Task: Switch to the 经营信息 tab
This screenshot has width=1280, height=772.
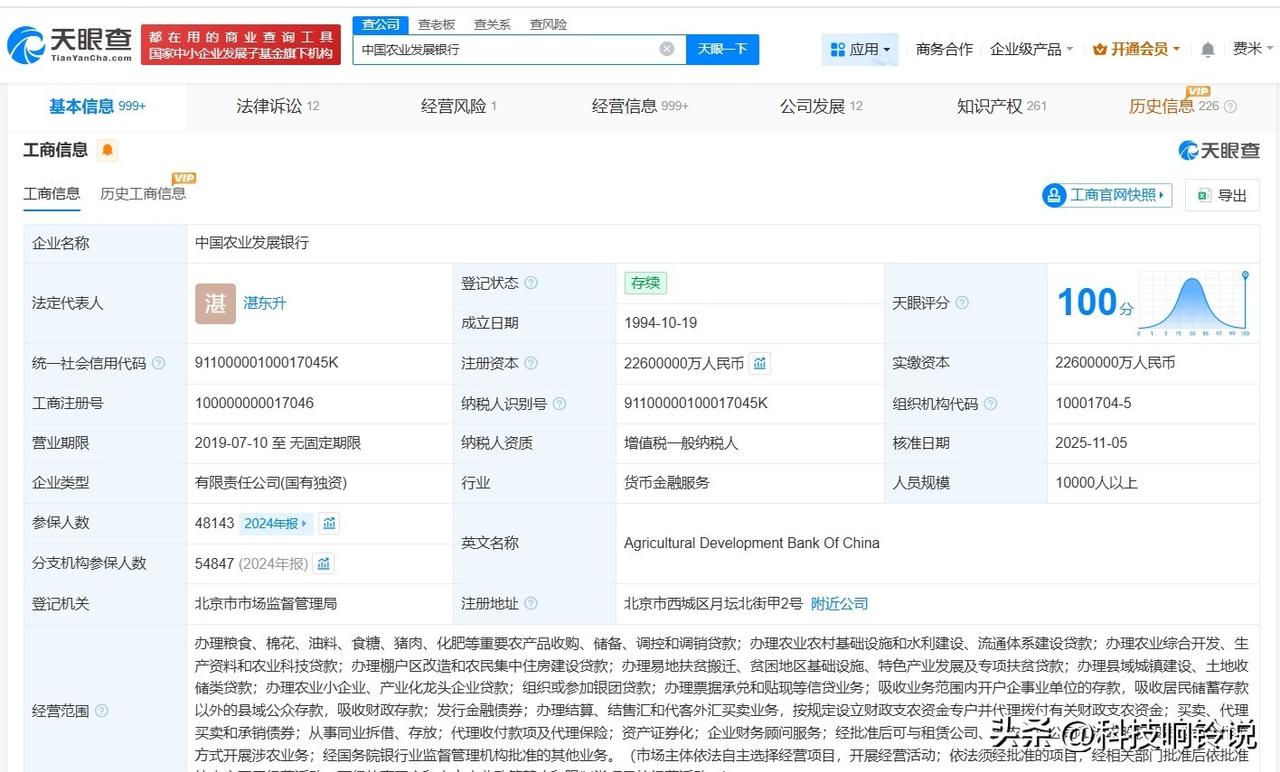Action: (x=640, y=107)
